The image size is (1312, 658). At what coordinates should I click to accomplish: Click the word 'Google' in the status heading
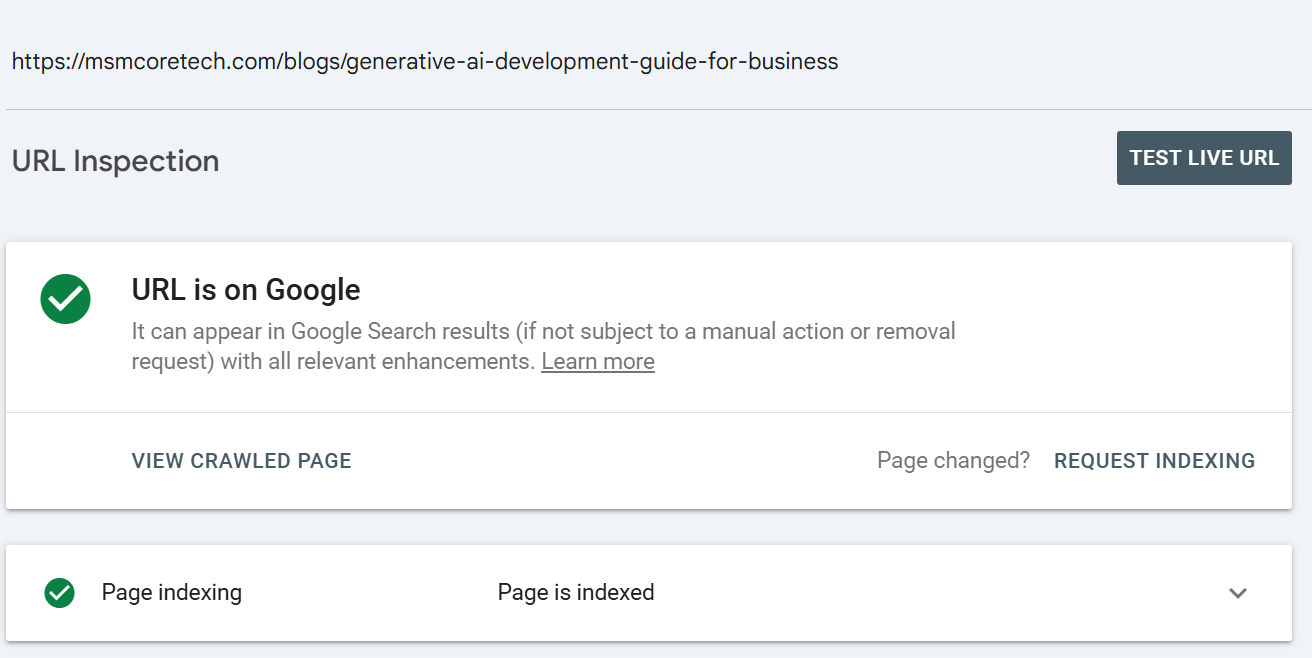coord(314,290)
